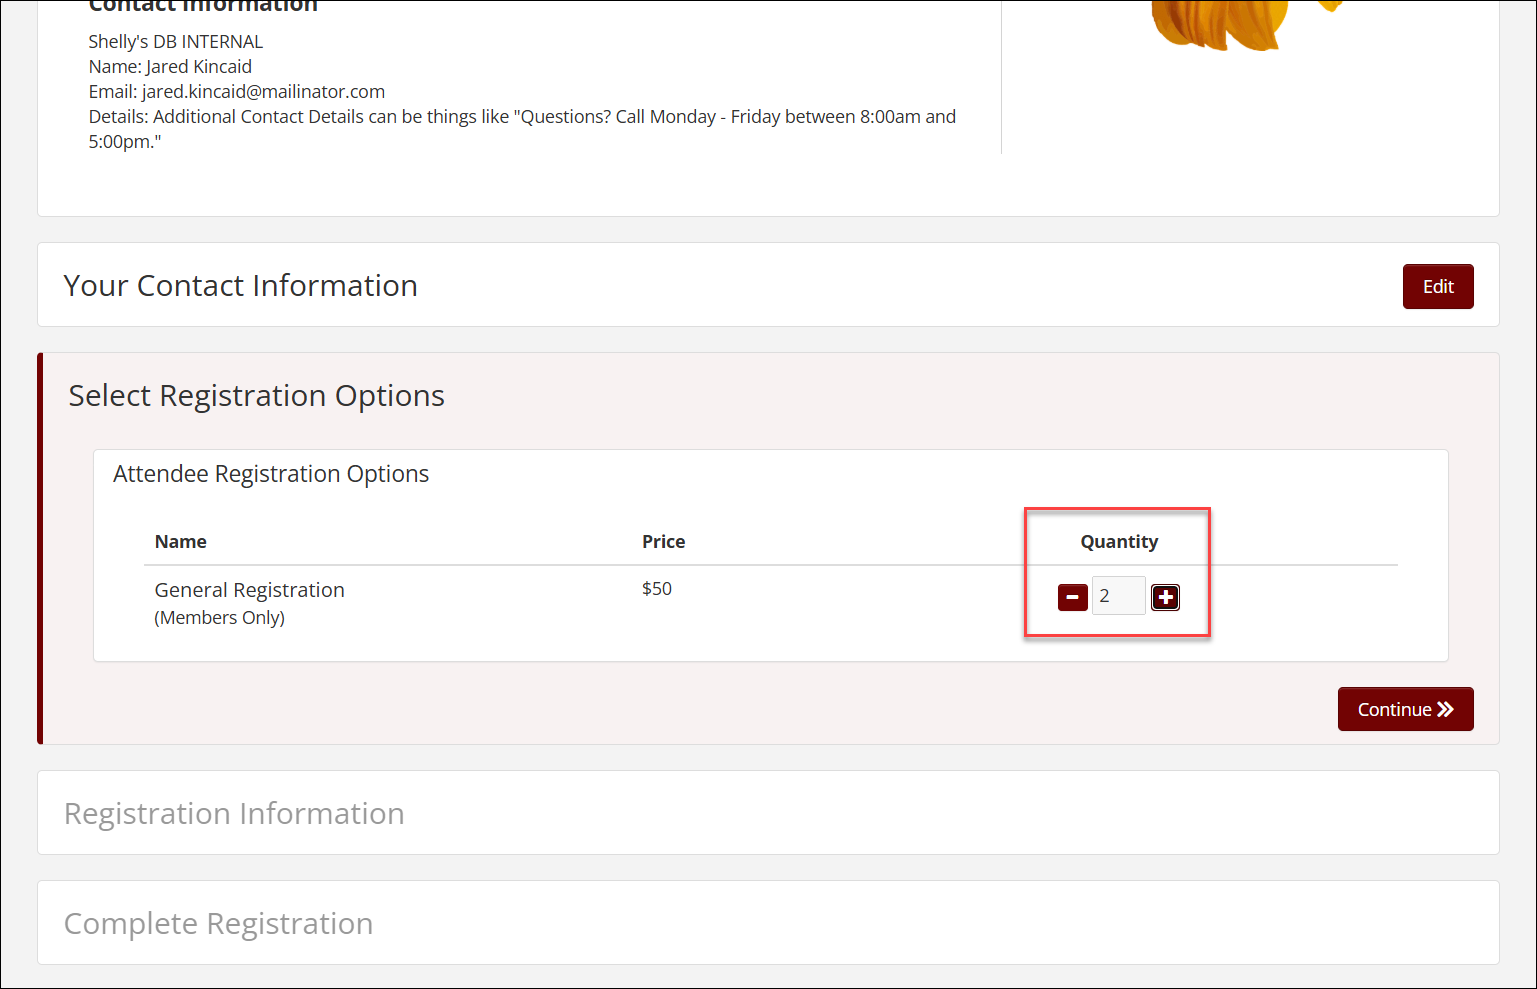
Task: Click the (Members Only) label under General Registration
Action: [x=219, y=617]
